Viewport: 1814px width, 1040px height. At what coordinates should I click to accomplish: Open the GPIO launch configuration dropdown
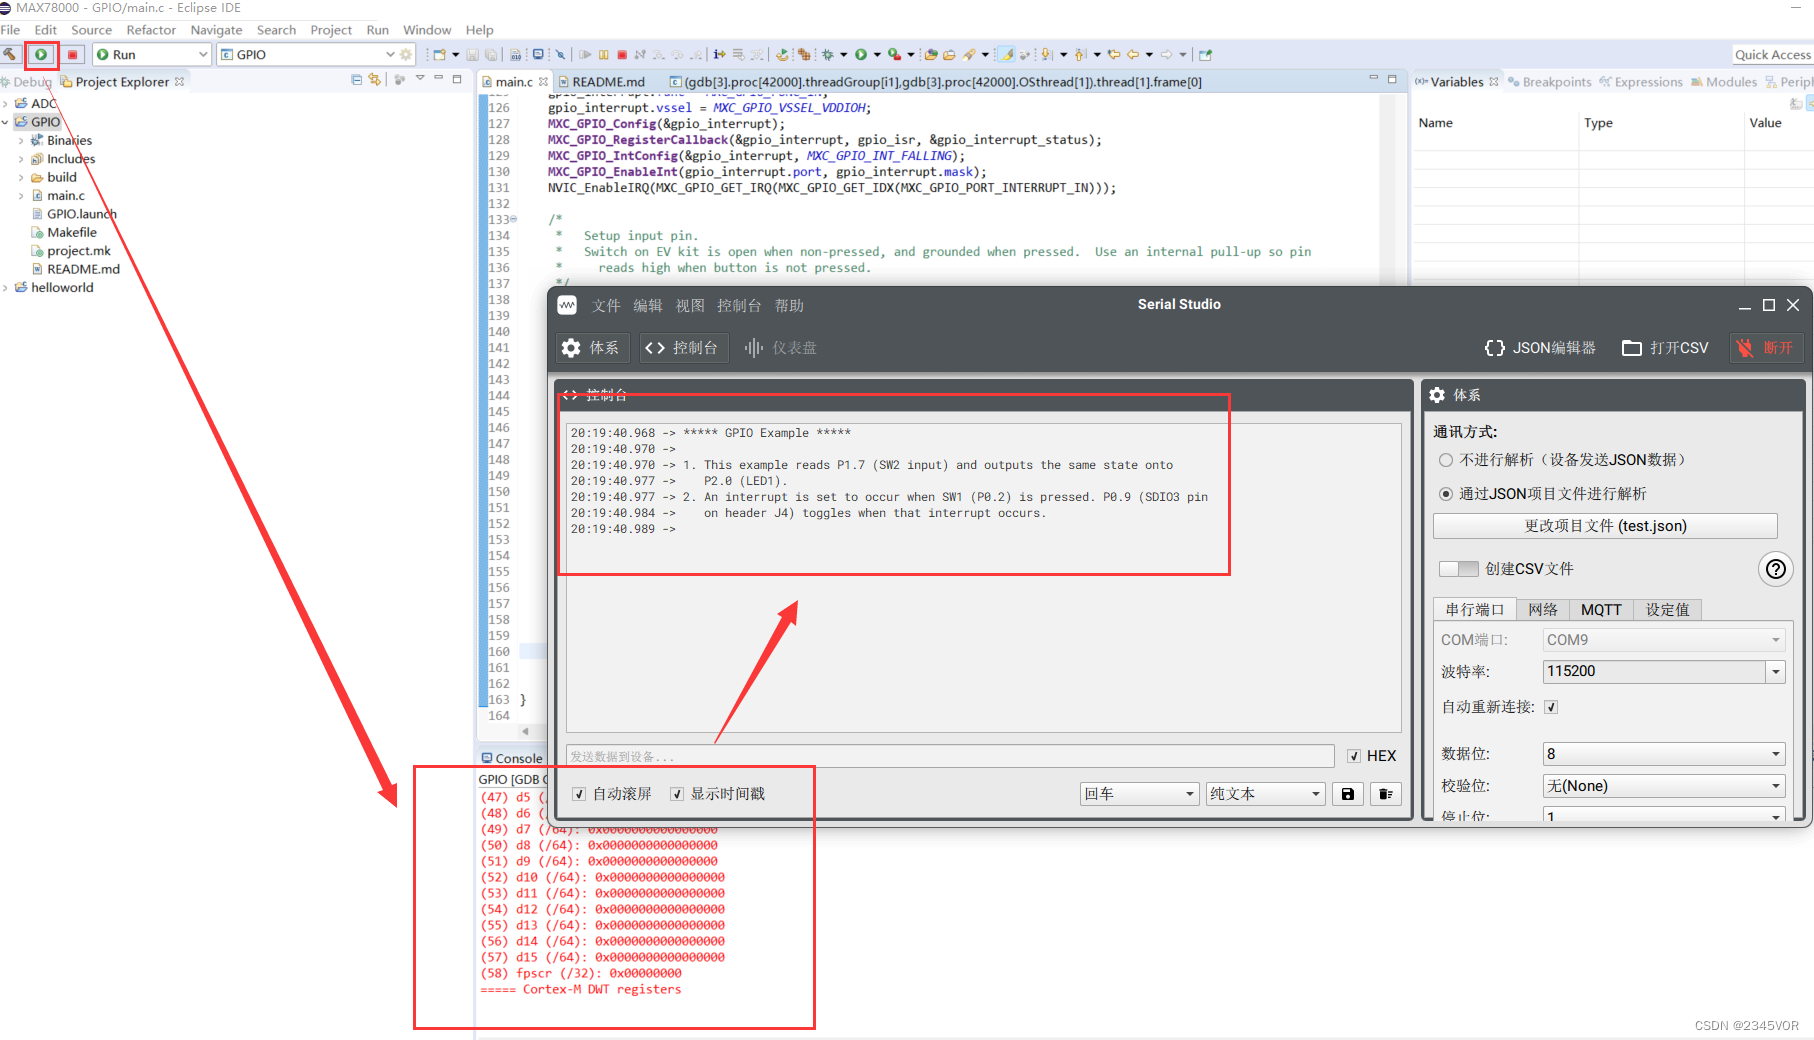(390, 54)
